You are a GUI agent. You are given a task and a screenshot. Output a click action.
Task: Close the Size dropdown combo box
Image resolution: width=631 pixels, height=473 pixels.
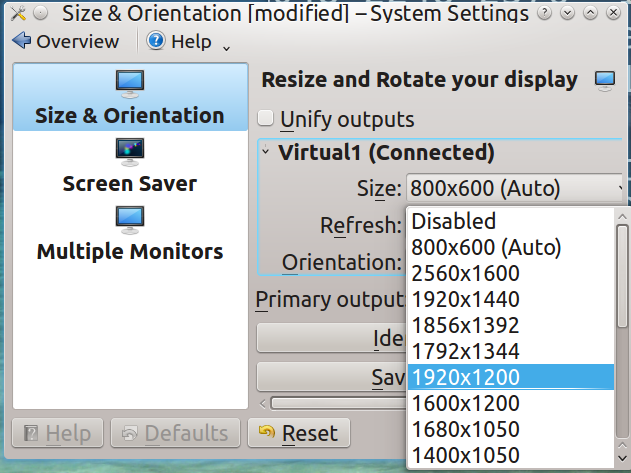(x=514, y=188)
